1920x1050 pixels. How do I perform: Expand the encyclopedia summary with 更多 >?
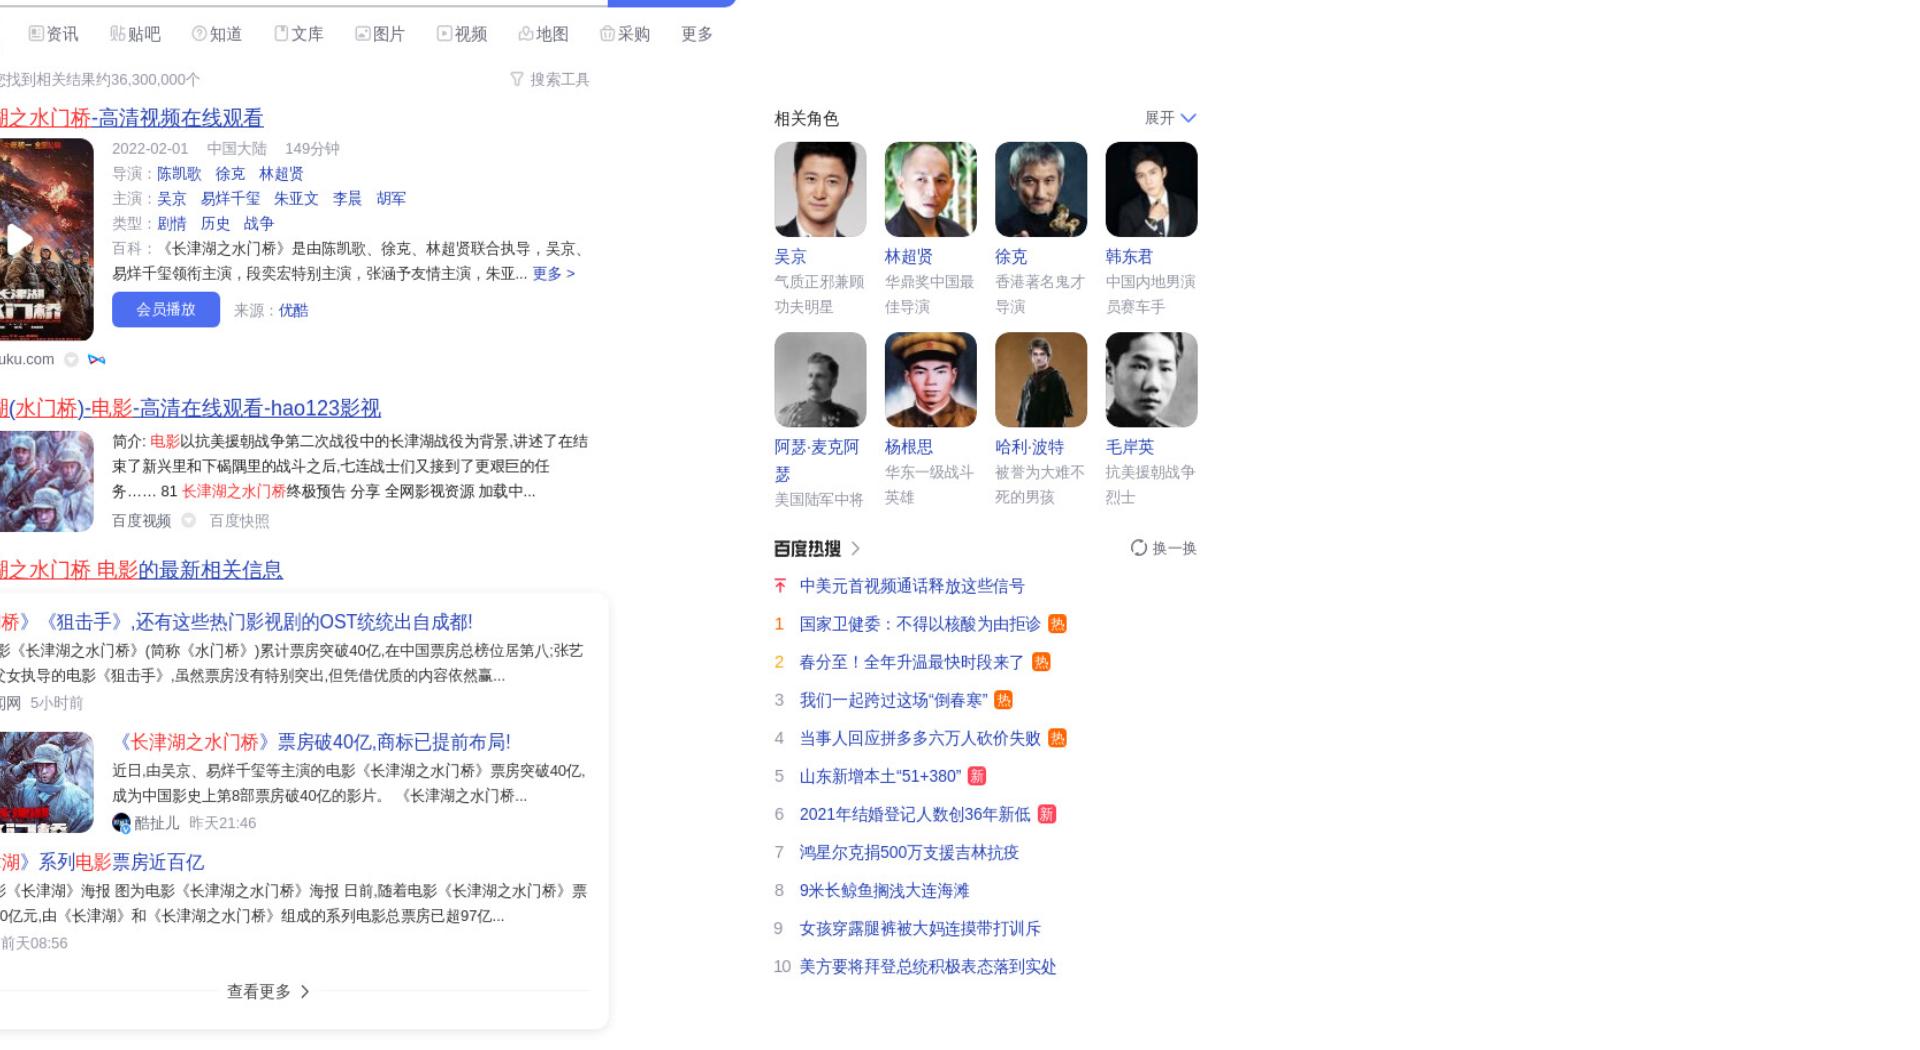pyautogui.click(x=554, y=274)
